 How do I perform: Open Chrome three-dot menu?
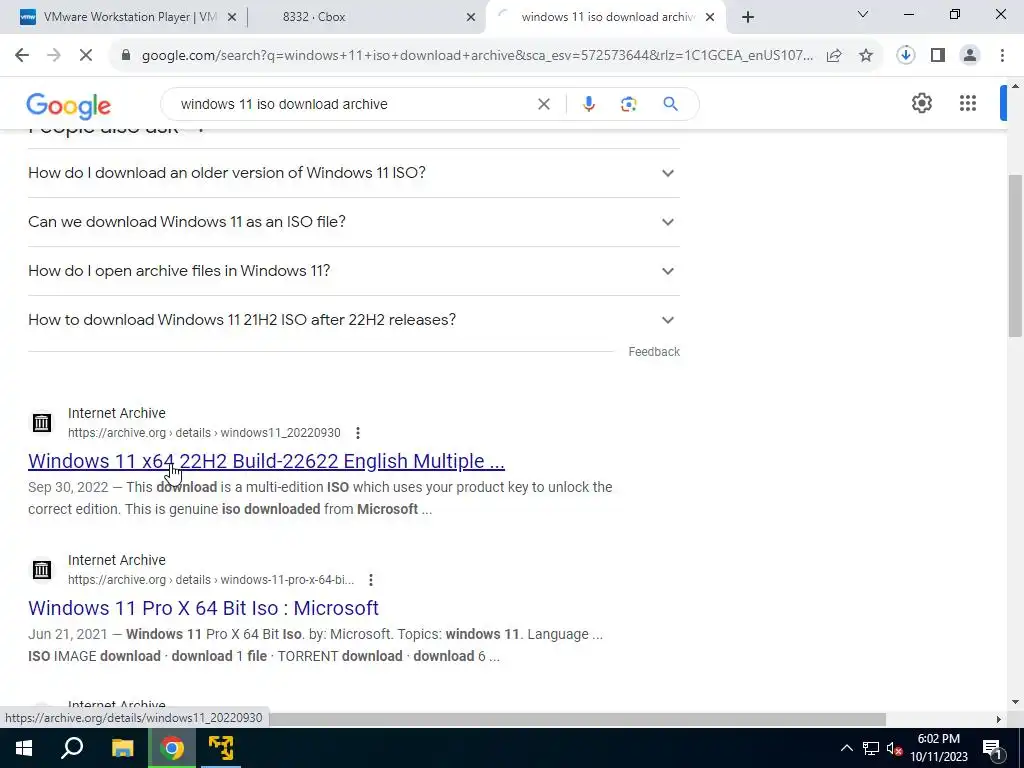[x=1002, y=56]
